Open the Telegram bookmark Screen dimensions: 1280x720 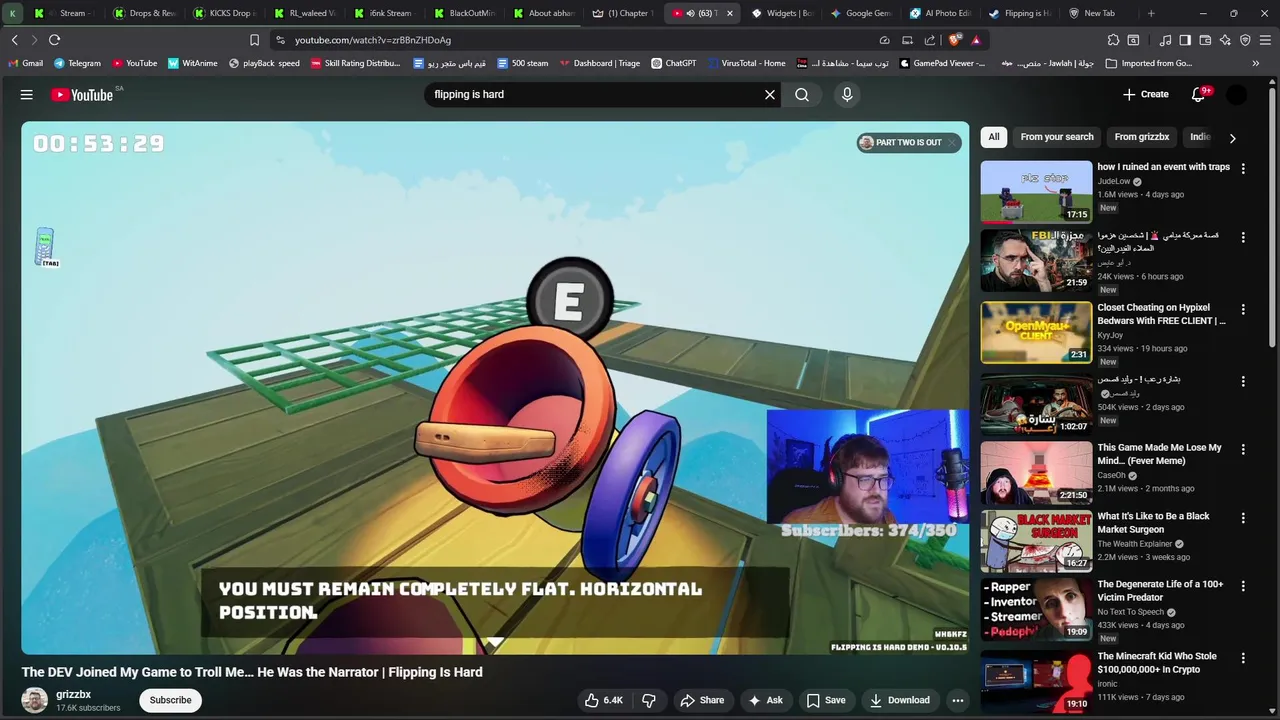tap(77, 63)
